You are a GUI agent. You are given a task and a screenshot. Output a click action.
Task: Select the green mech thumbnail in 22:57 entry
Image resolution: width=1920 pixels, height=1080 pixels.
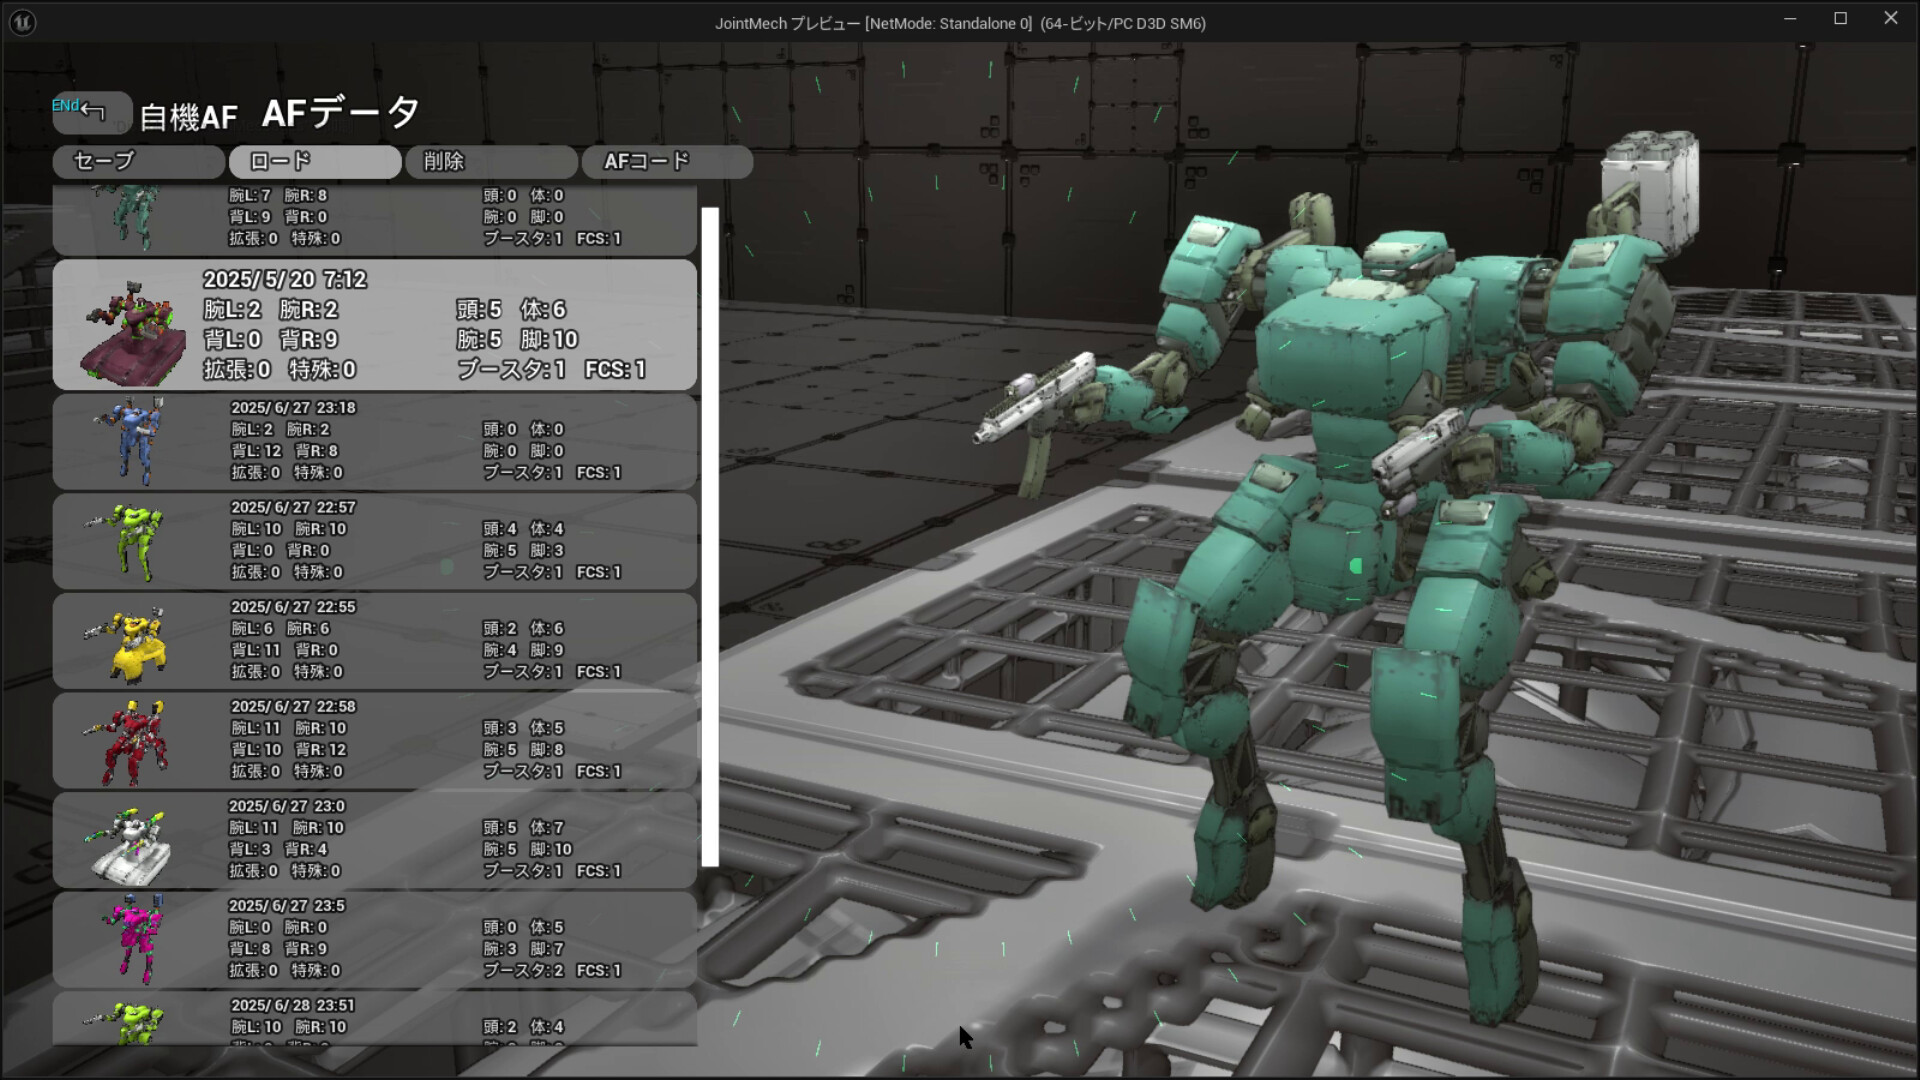click(x=135, y=540)
